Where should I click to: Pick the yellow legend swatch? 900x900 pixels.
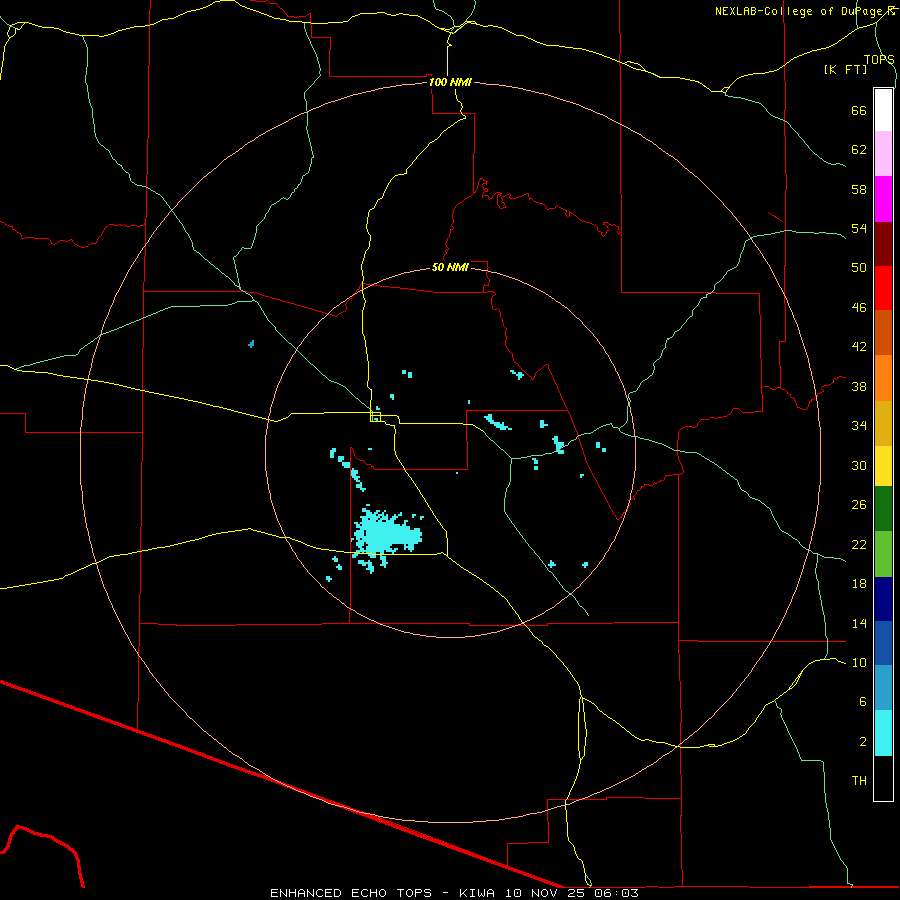[883, 466]
